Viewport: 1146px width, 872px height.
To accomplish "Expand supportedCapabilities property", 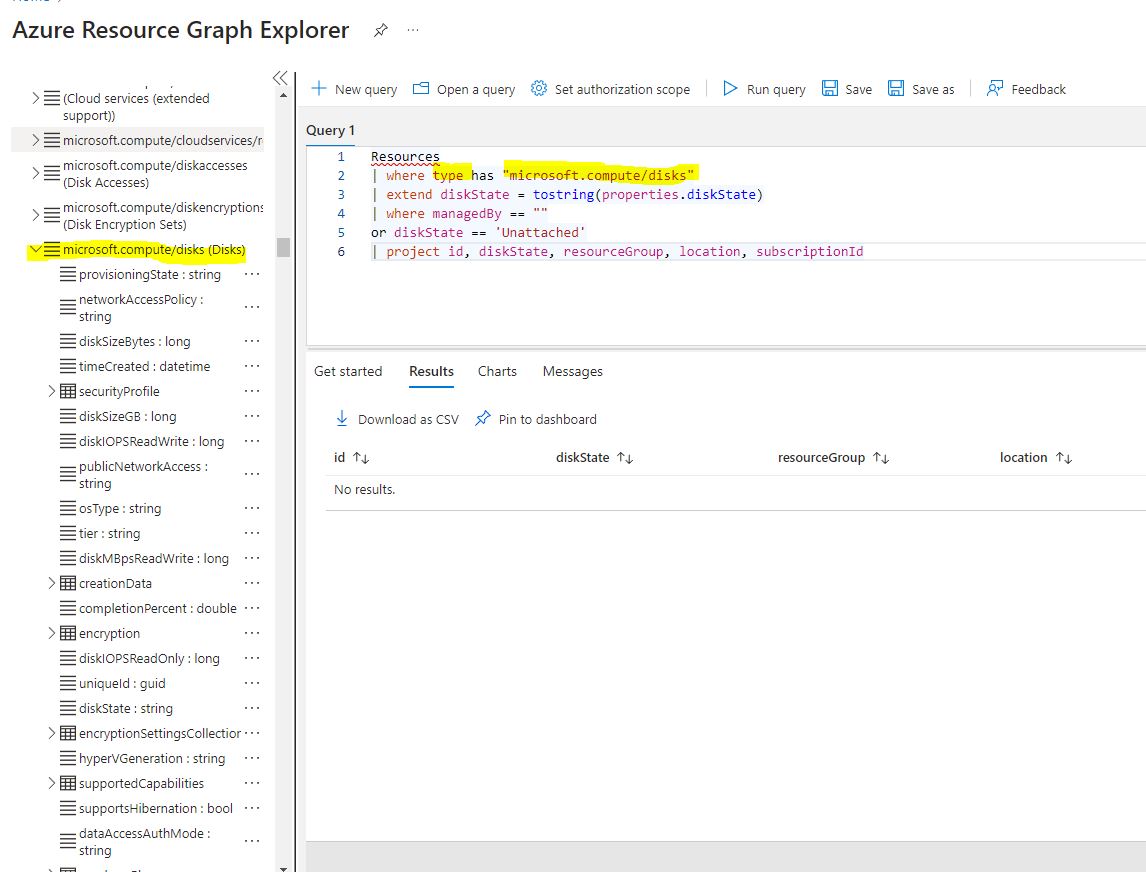I will pos(51,783).
